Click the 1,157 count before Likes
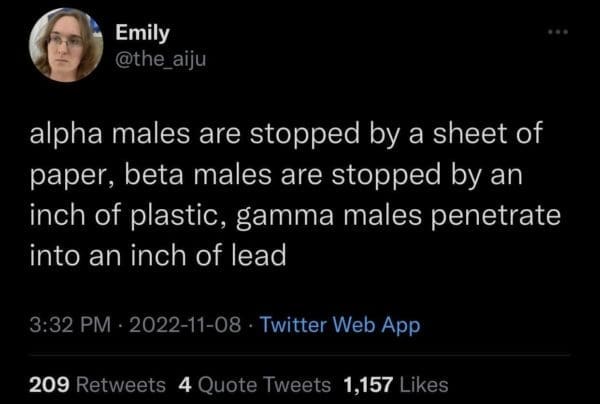The image size is (600, 404). click(x=368, y=383)
